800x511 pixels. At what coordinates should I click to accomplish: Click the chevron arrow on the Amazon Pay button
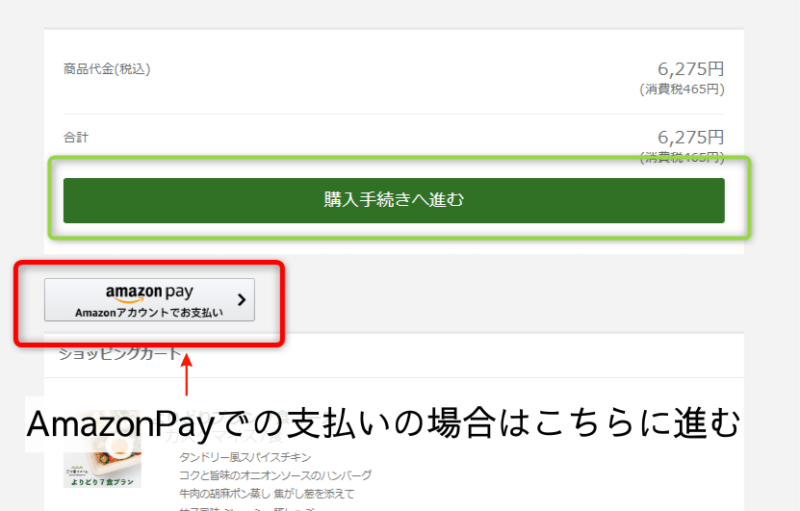click(x=242, y=300)
